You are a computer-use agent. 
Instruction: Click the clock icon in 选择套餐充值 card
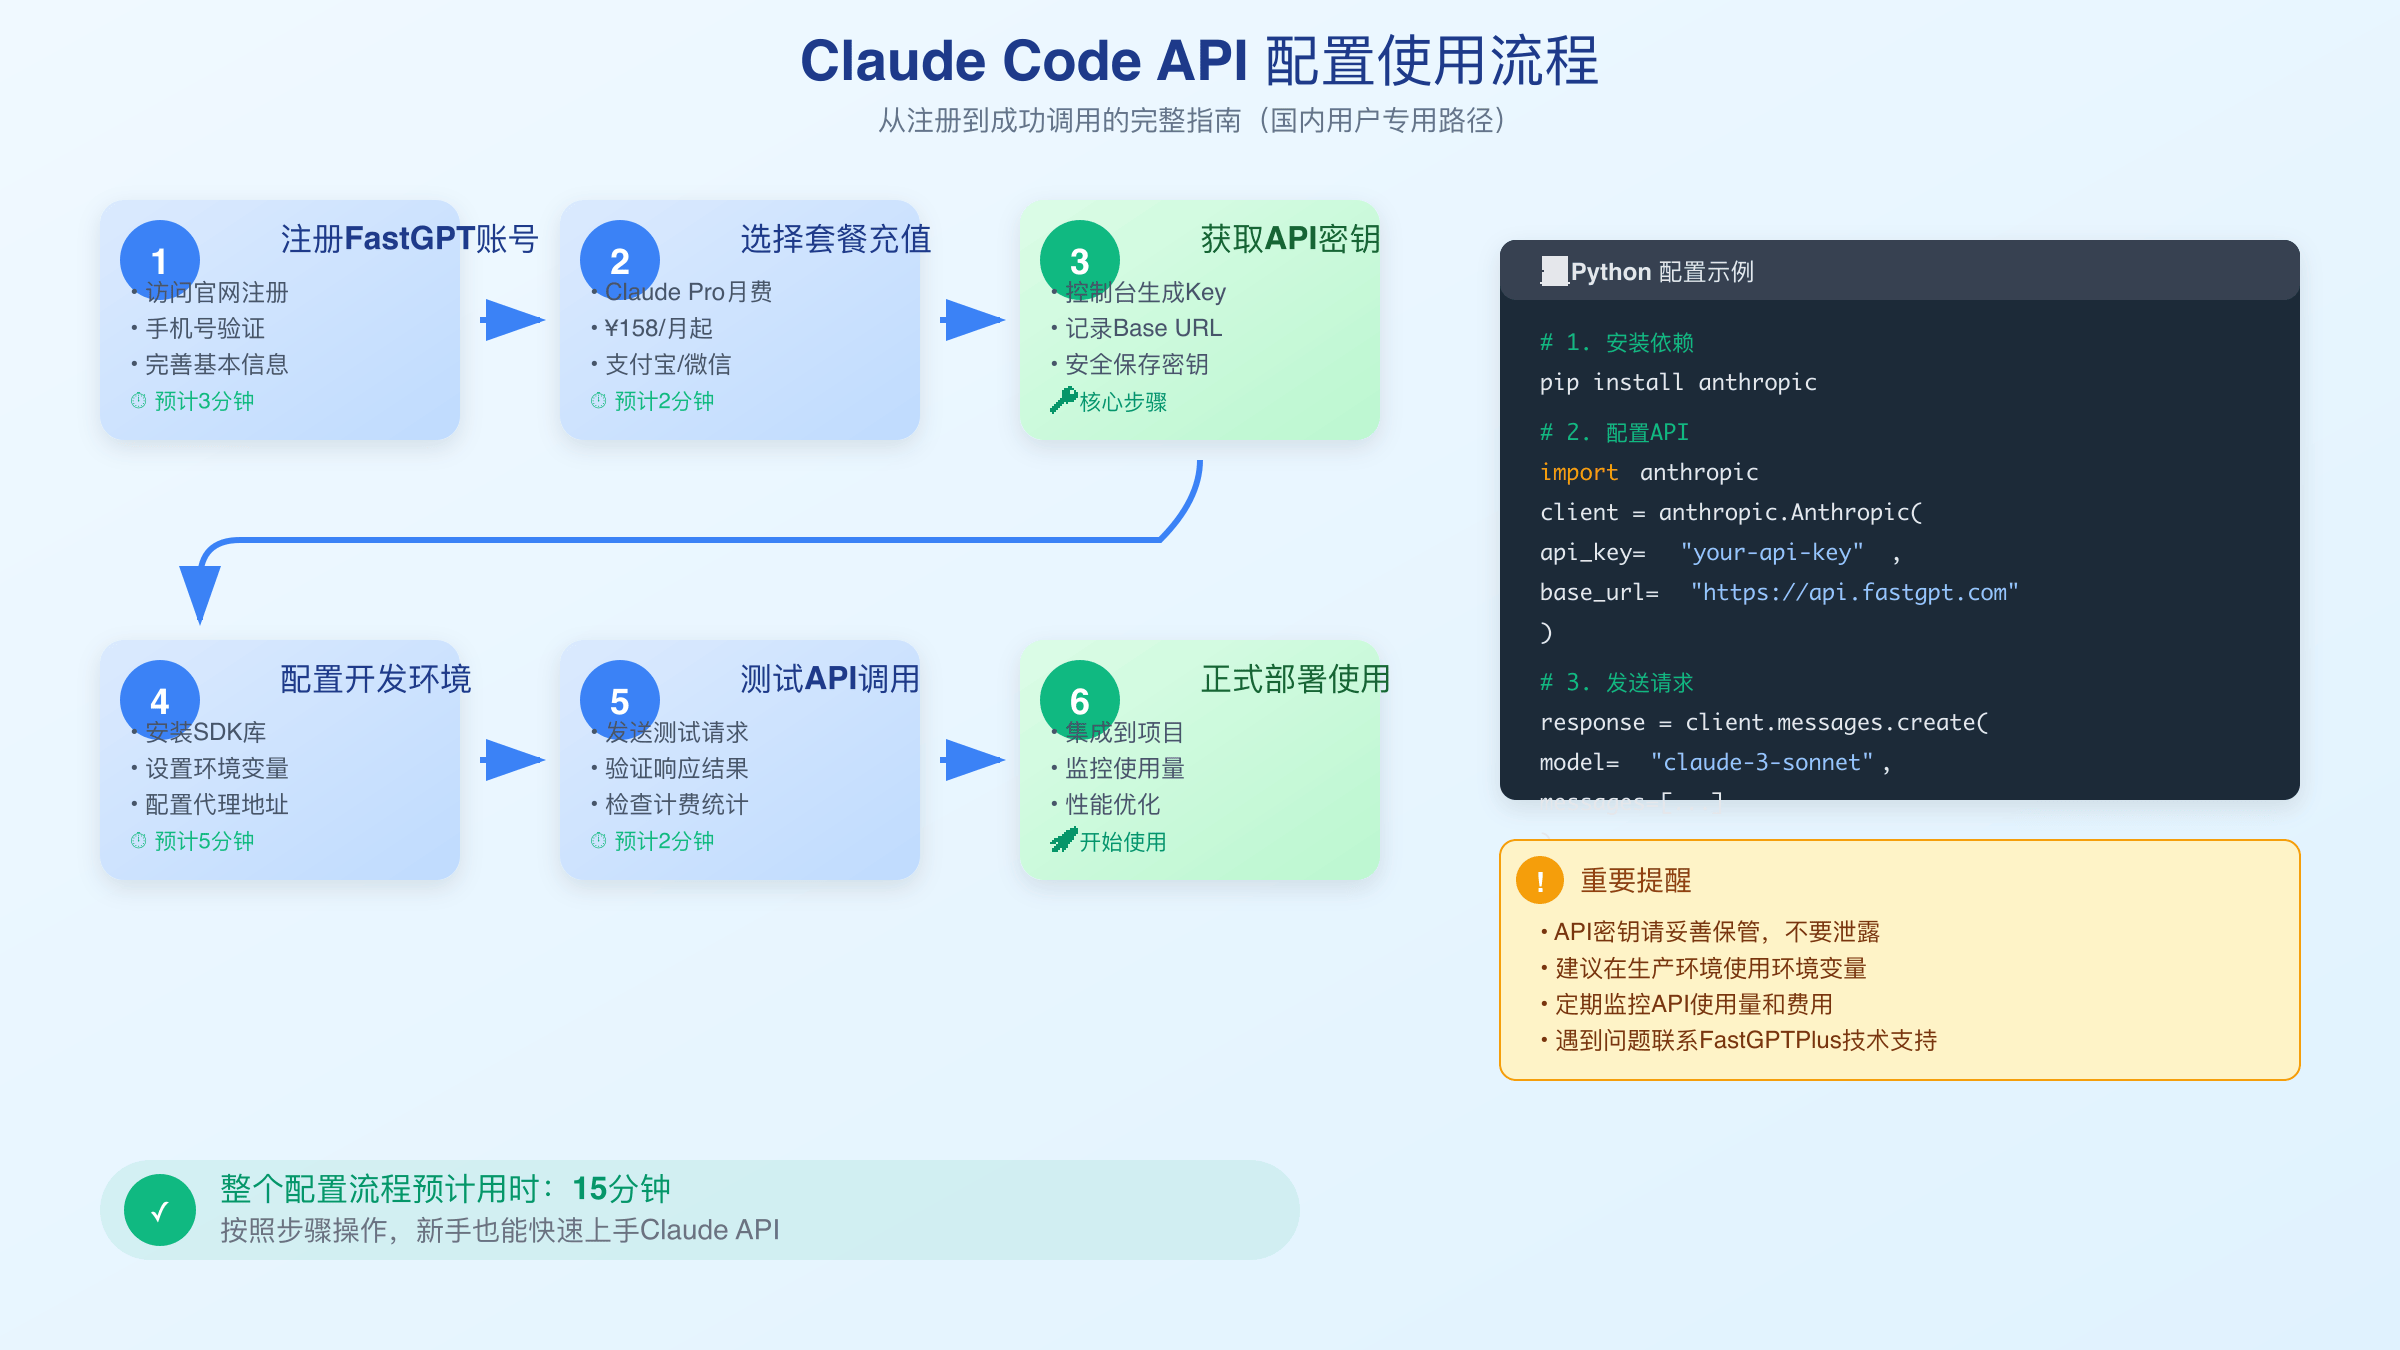coord(598,401)
